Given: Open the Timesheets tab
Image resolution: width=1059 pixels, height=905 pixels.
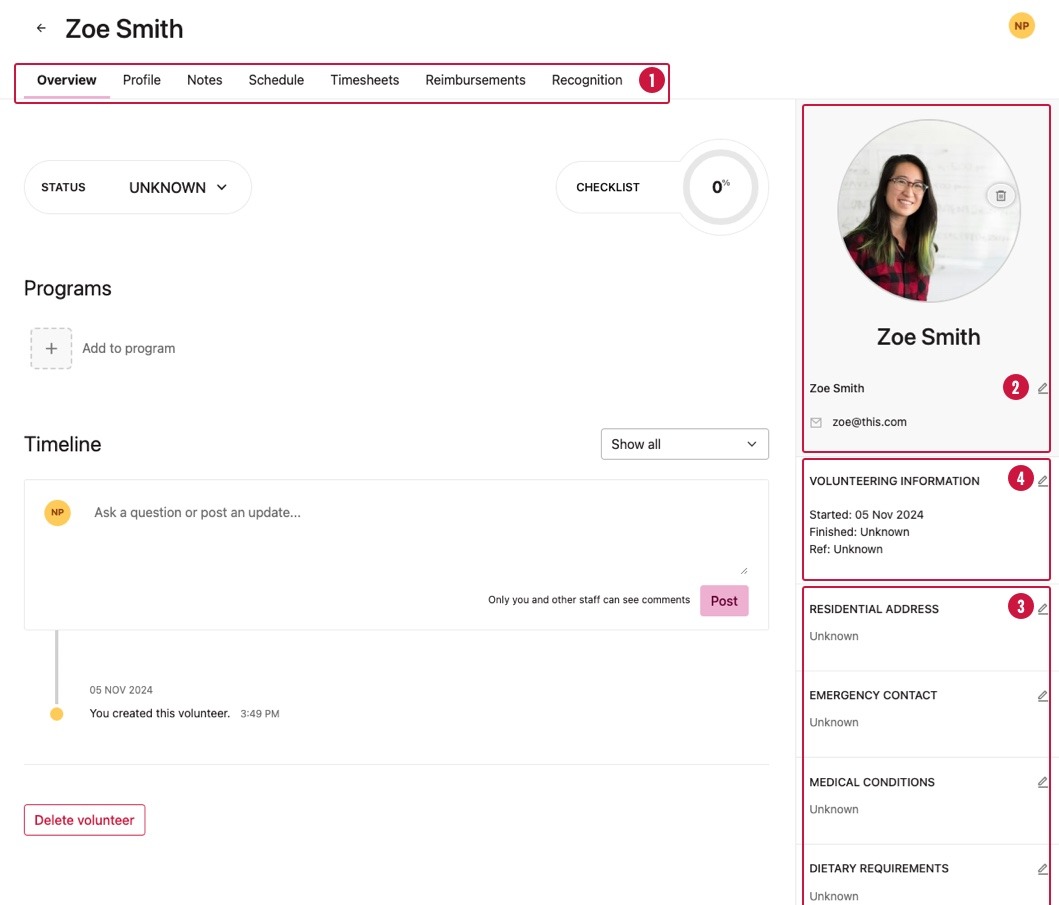Looking at the screenshot, I should [364, 80].
